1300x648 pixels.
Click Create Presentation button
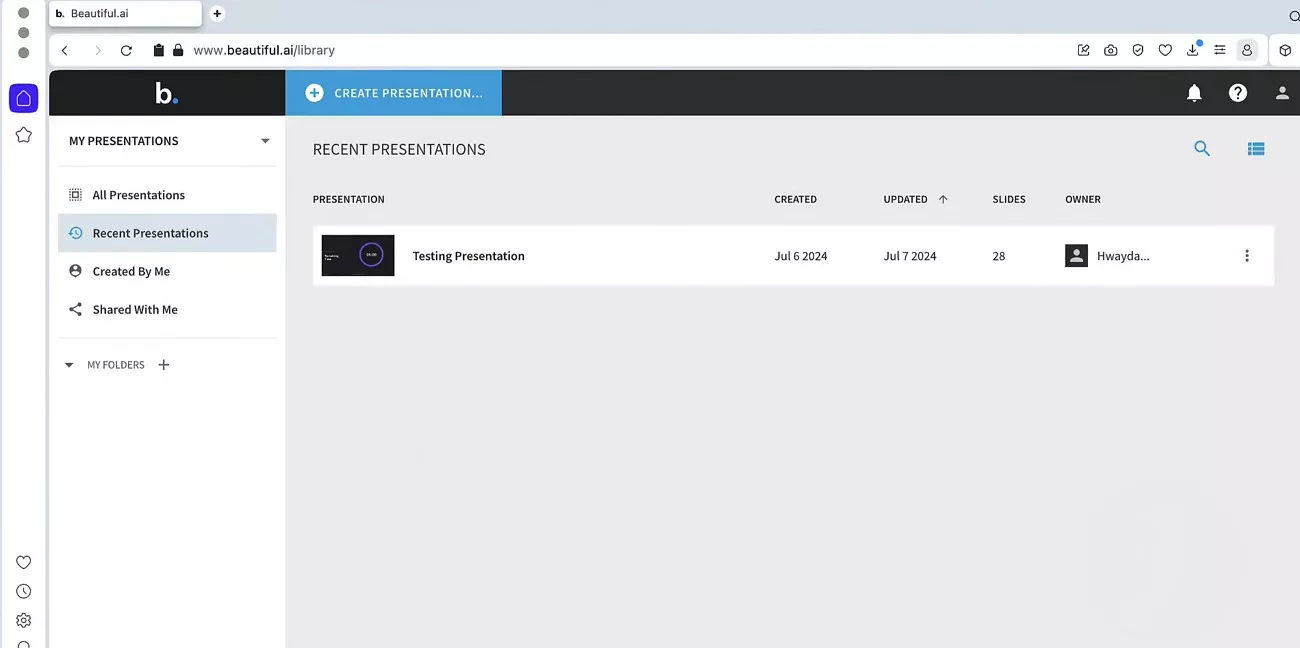[393, 93]
